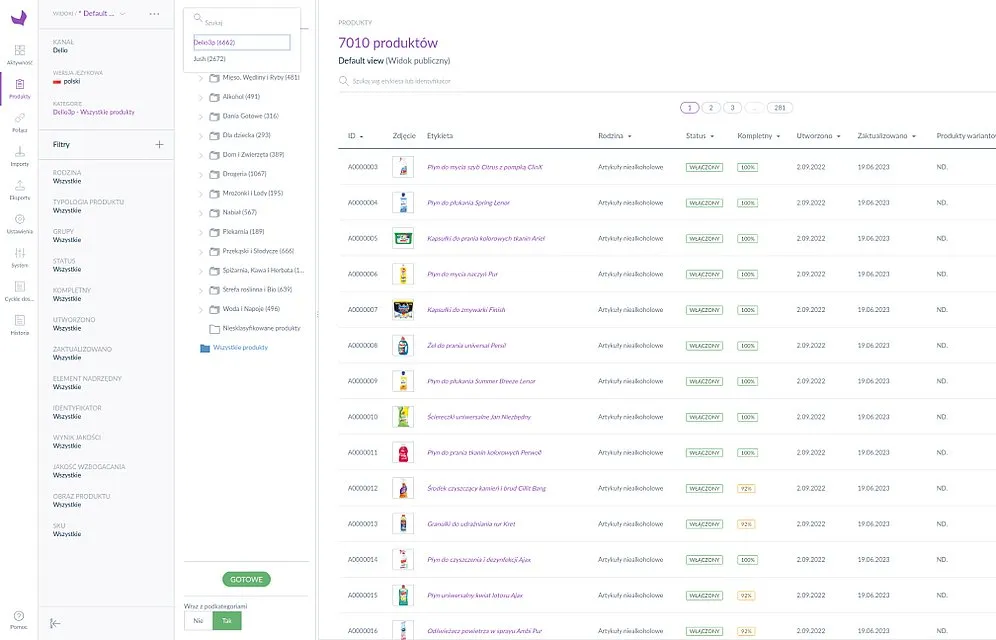
Task: Click the category Szukaj search field
Action: (x=241, y=20)
